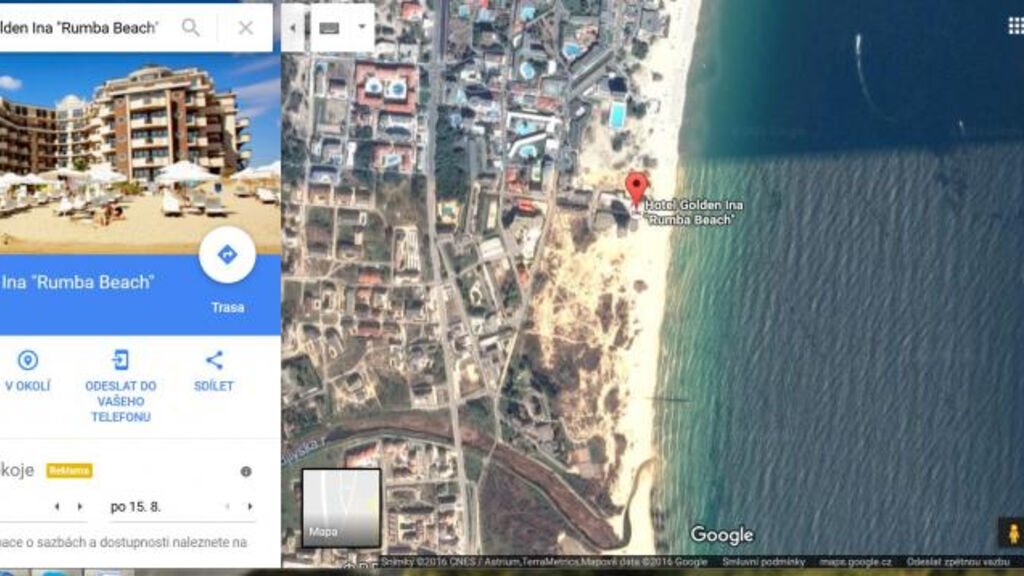Viewport: 1024px width, 576px height.
Task: Click the ad info icon beside Reklama
Action: click(x=246, y=471)
